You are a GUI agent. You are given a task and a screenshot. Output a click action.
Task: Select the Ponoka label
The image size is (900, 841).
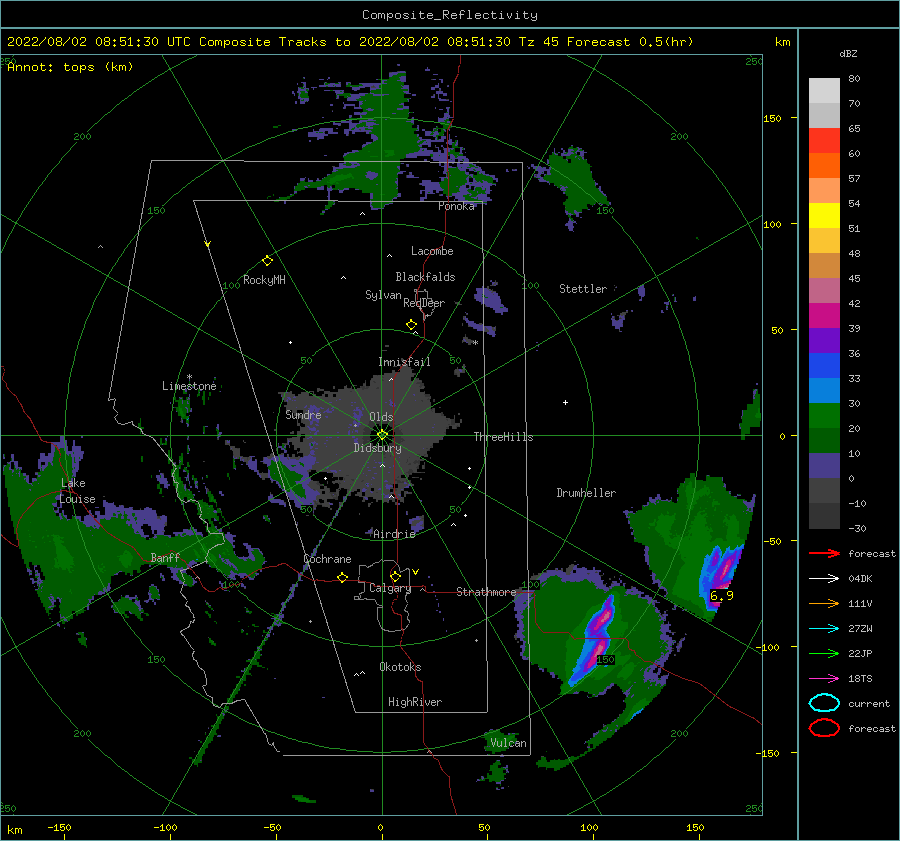(x=456, y=206)
